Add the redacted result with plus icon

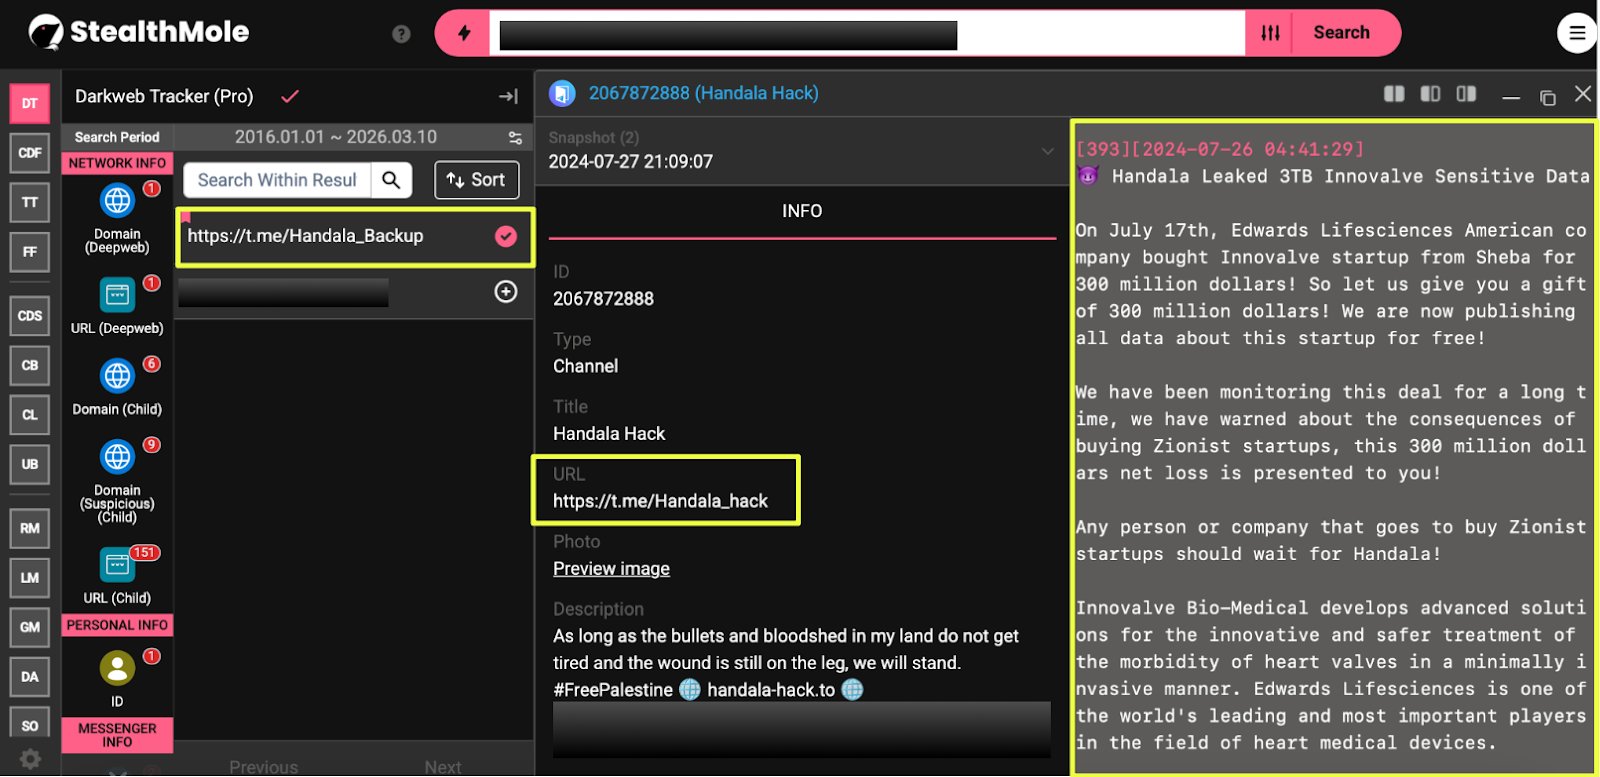[506, 292]
